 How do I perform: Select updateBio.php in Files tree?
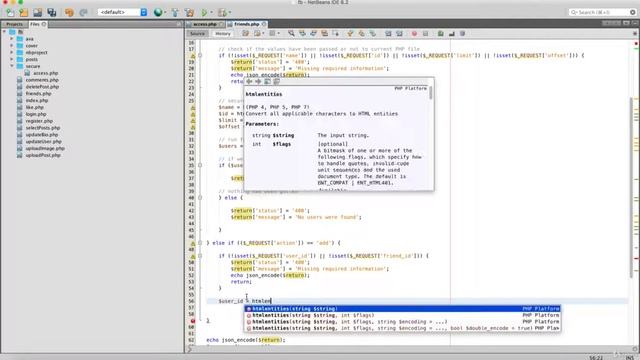[x=42, y=135]
